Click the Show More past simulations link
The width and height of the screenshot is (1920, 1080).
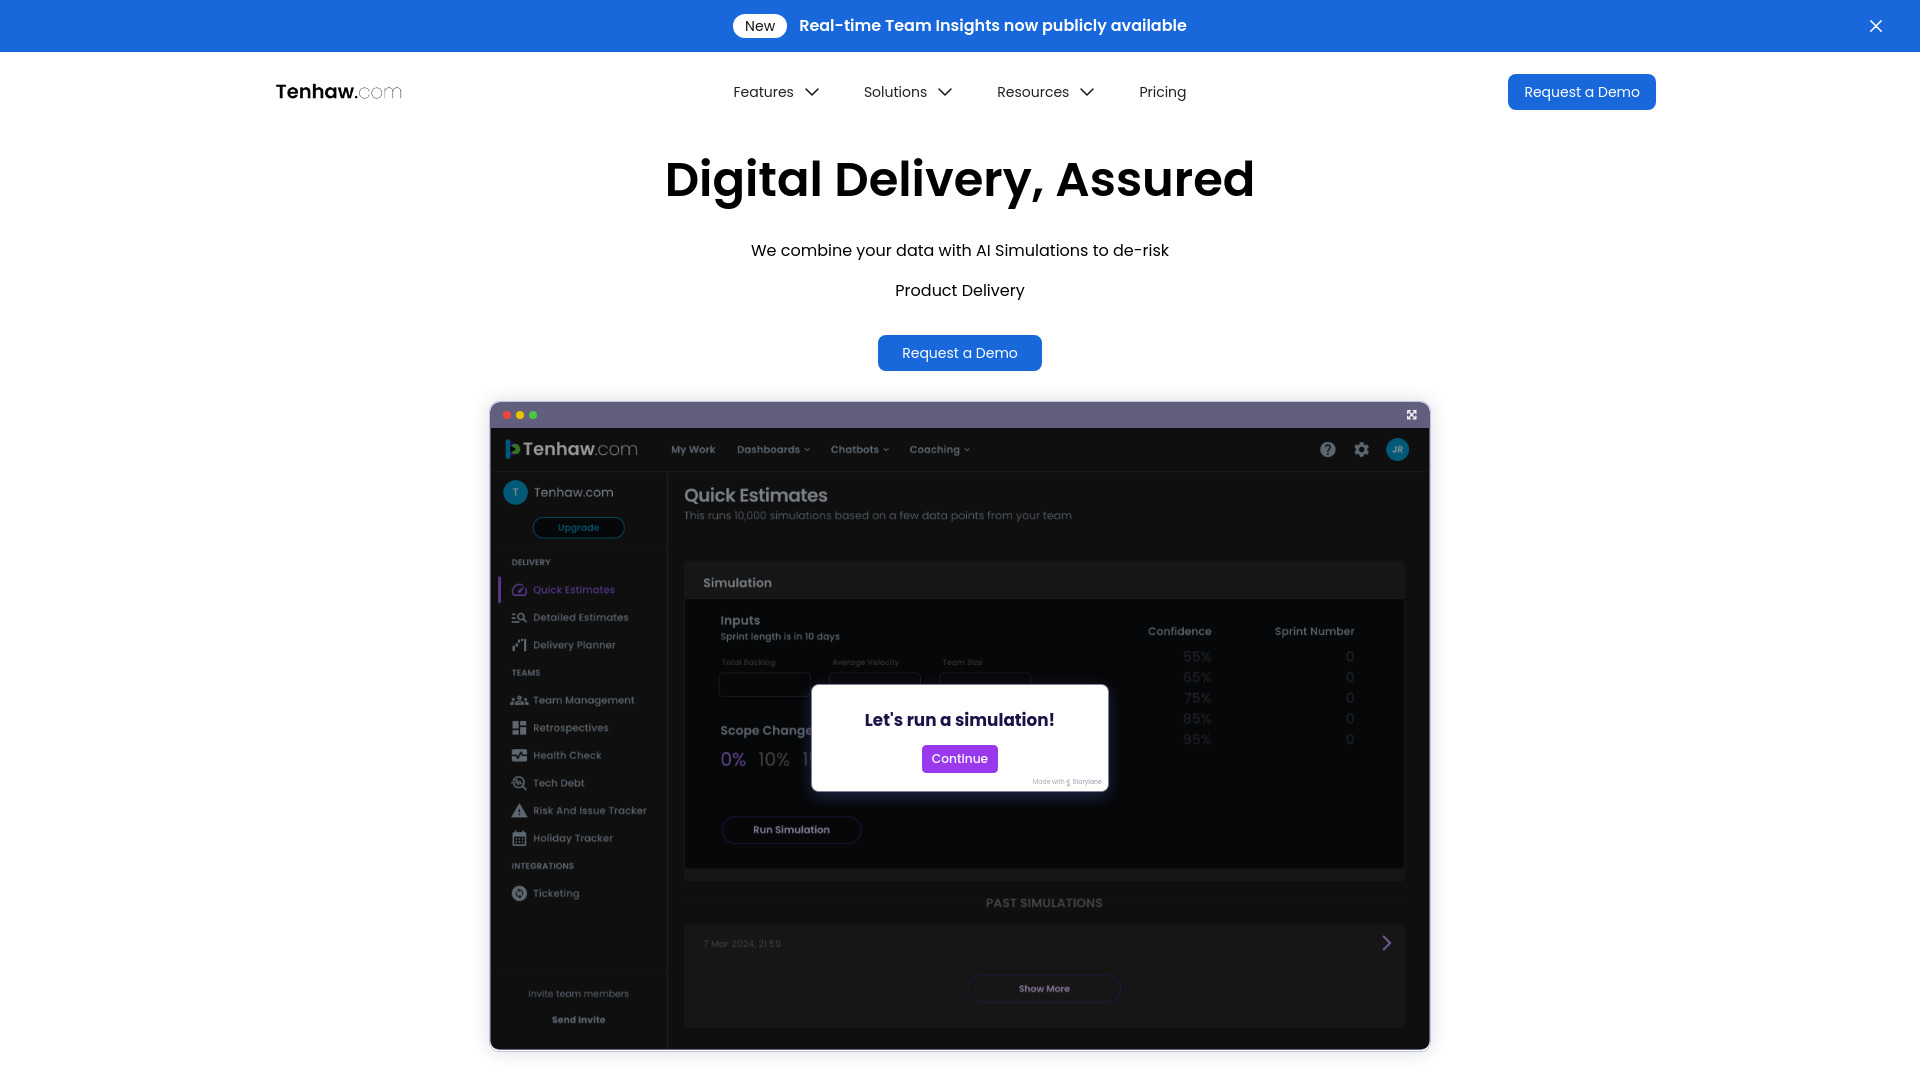1043,988
